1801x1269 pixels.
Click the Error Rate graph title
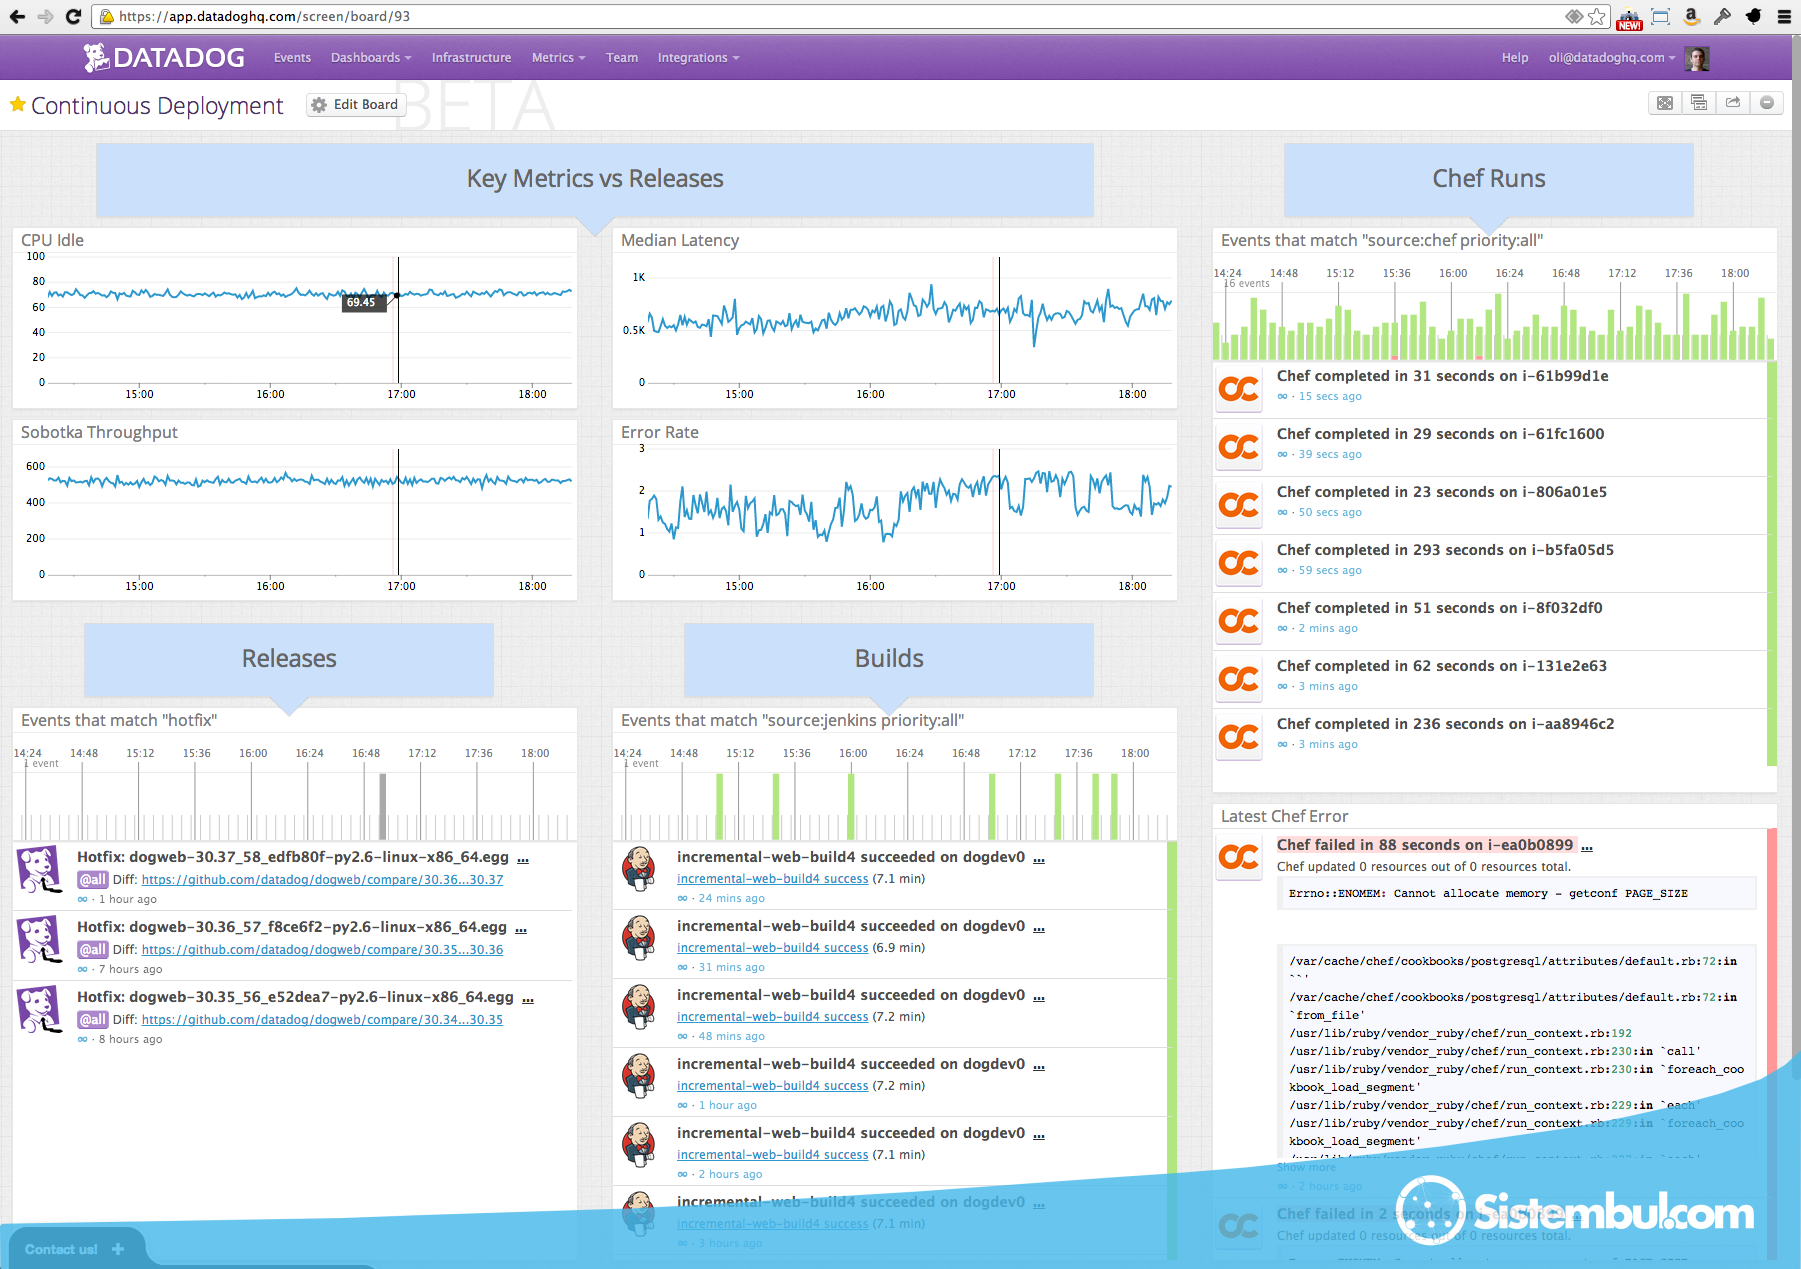point(660,432)
